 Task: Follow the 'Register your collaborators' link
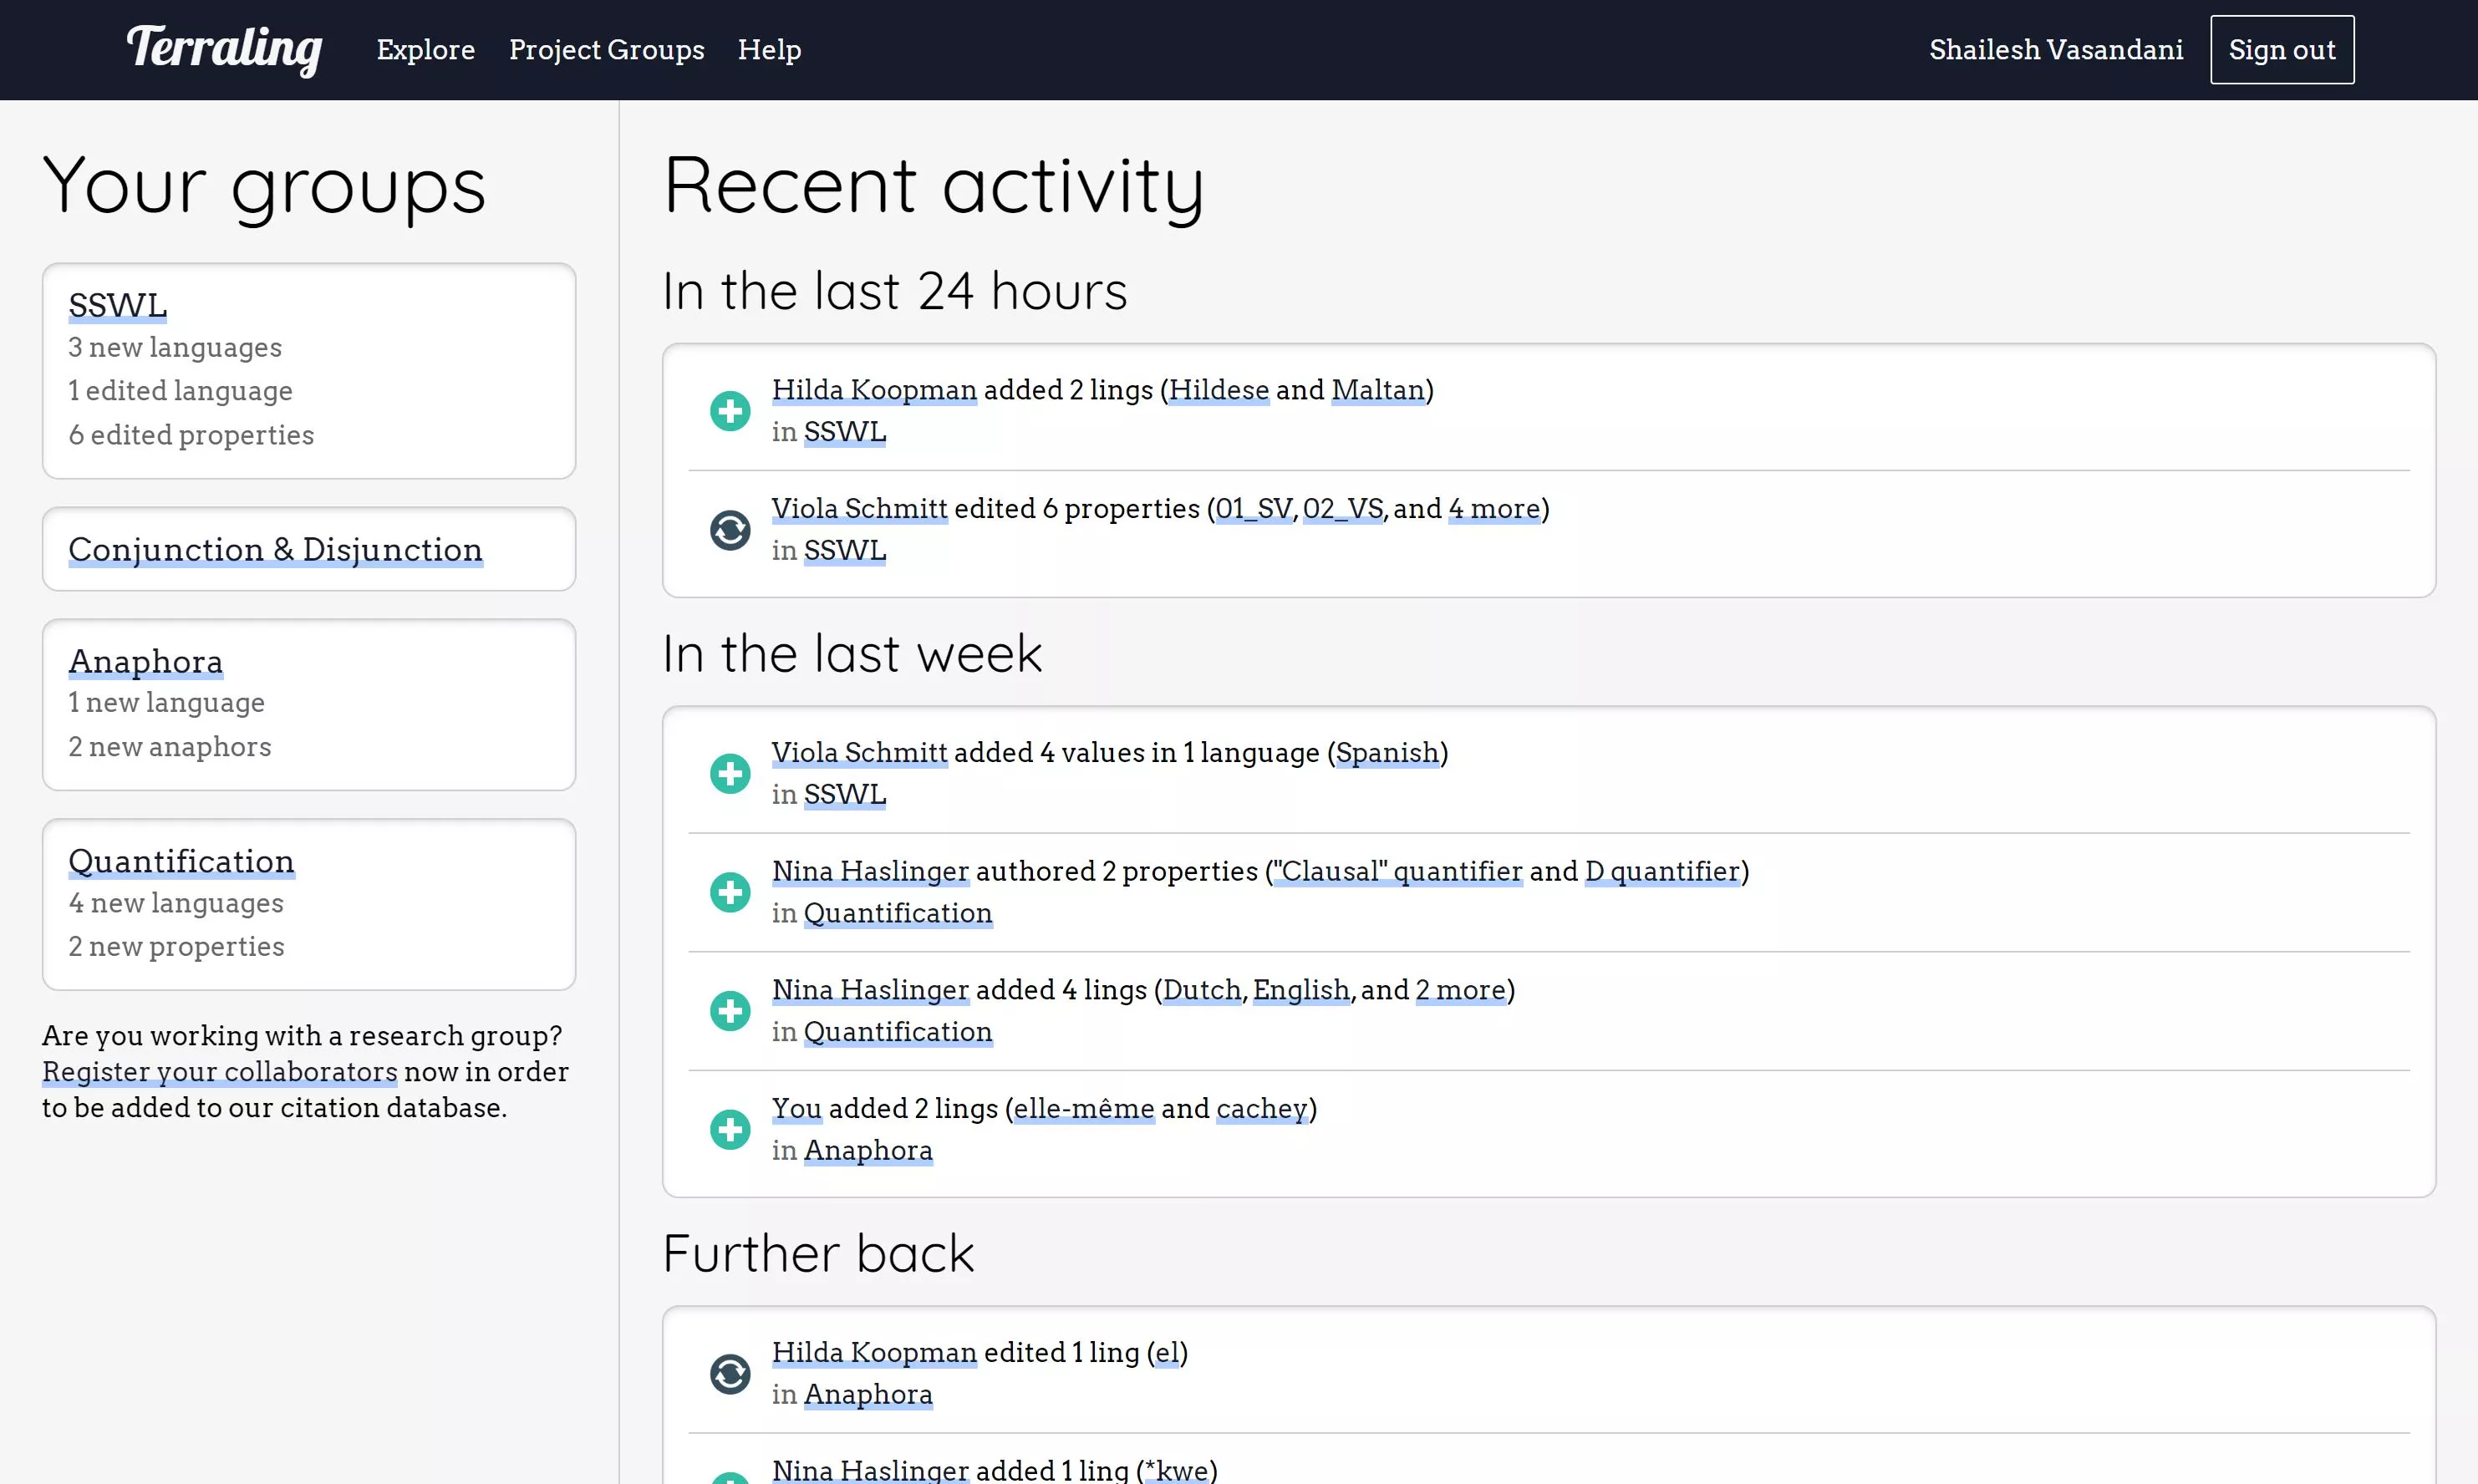tap(220, 1072)
